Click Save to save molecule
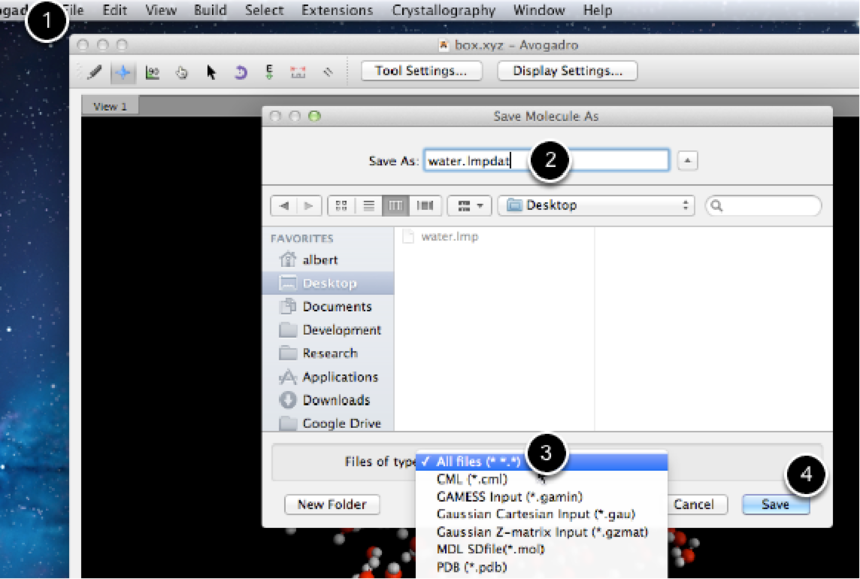This screenshot has height=579, width=860. coord(776,504)
